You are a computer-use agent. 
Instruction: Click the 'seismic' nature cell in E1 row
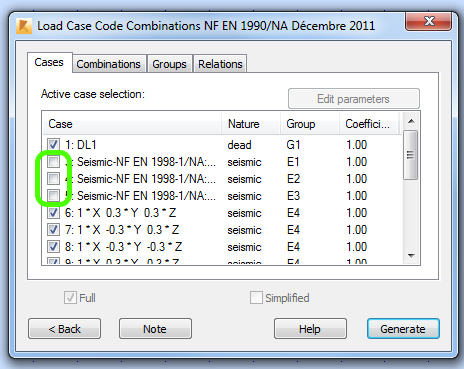pos(244,162)
